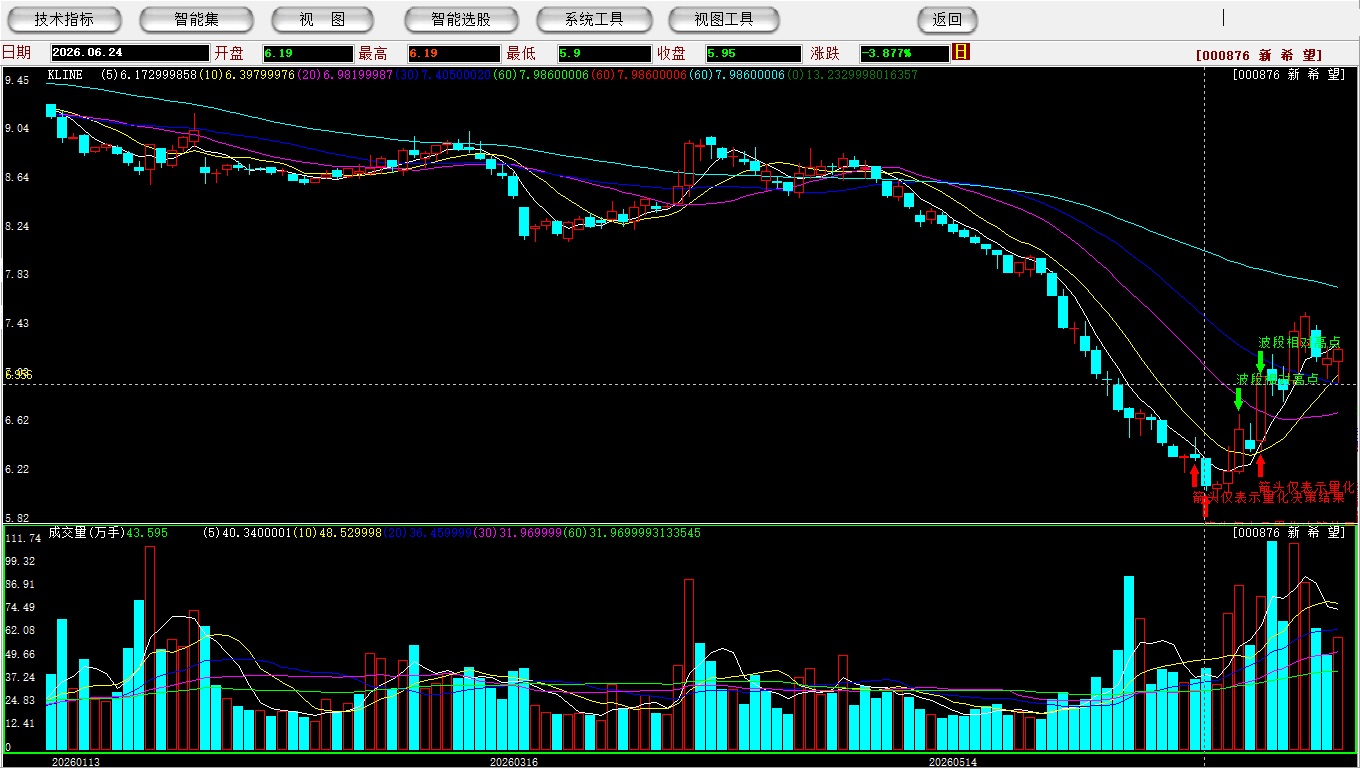
Task: Click the 涨跌 field label
Action: point(825,53)
